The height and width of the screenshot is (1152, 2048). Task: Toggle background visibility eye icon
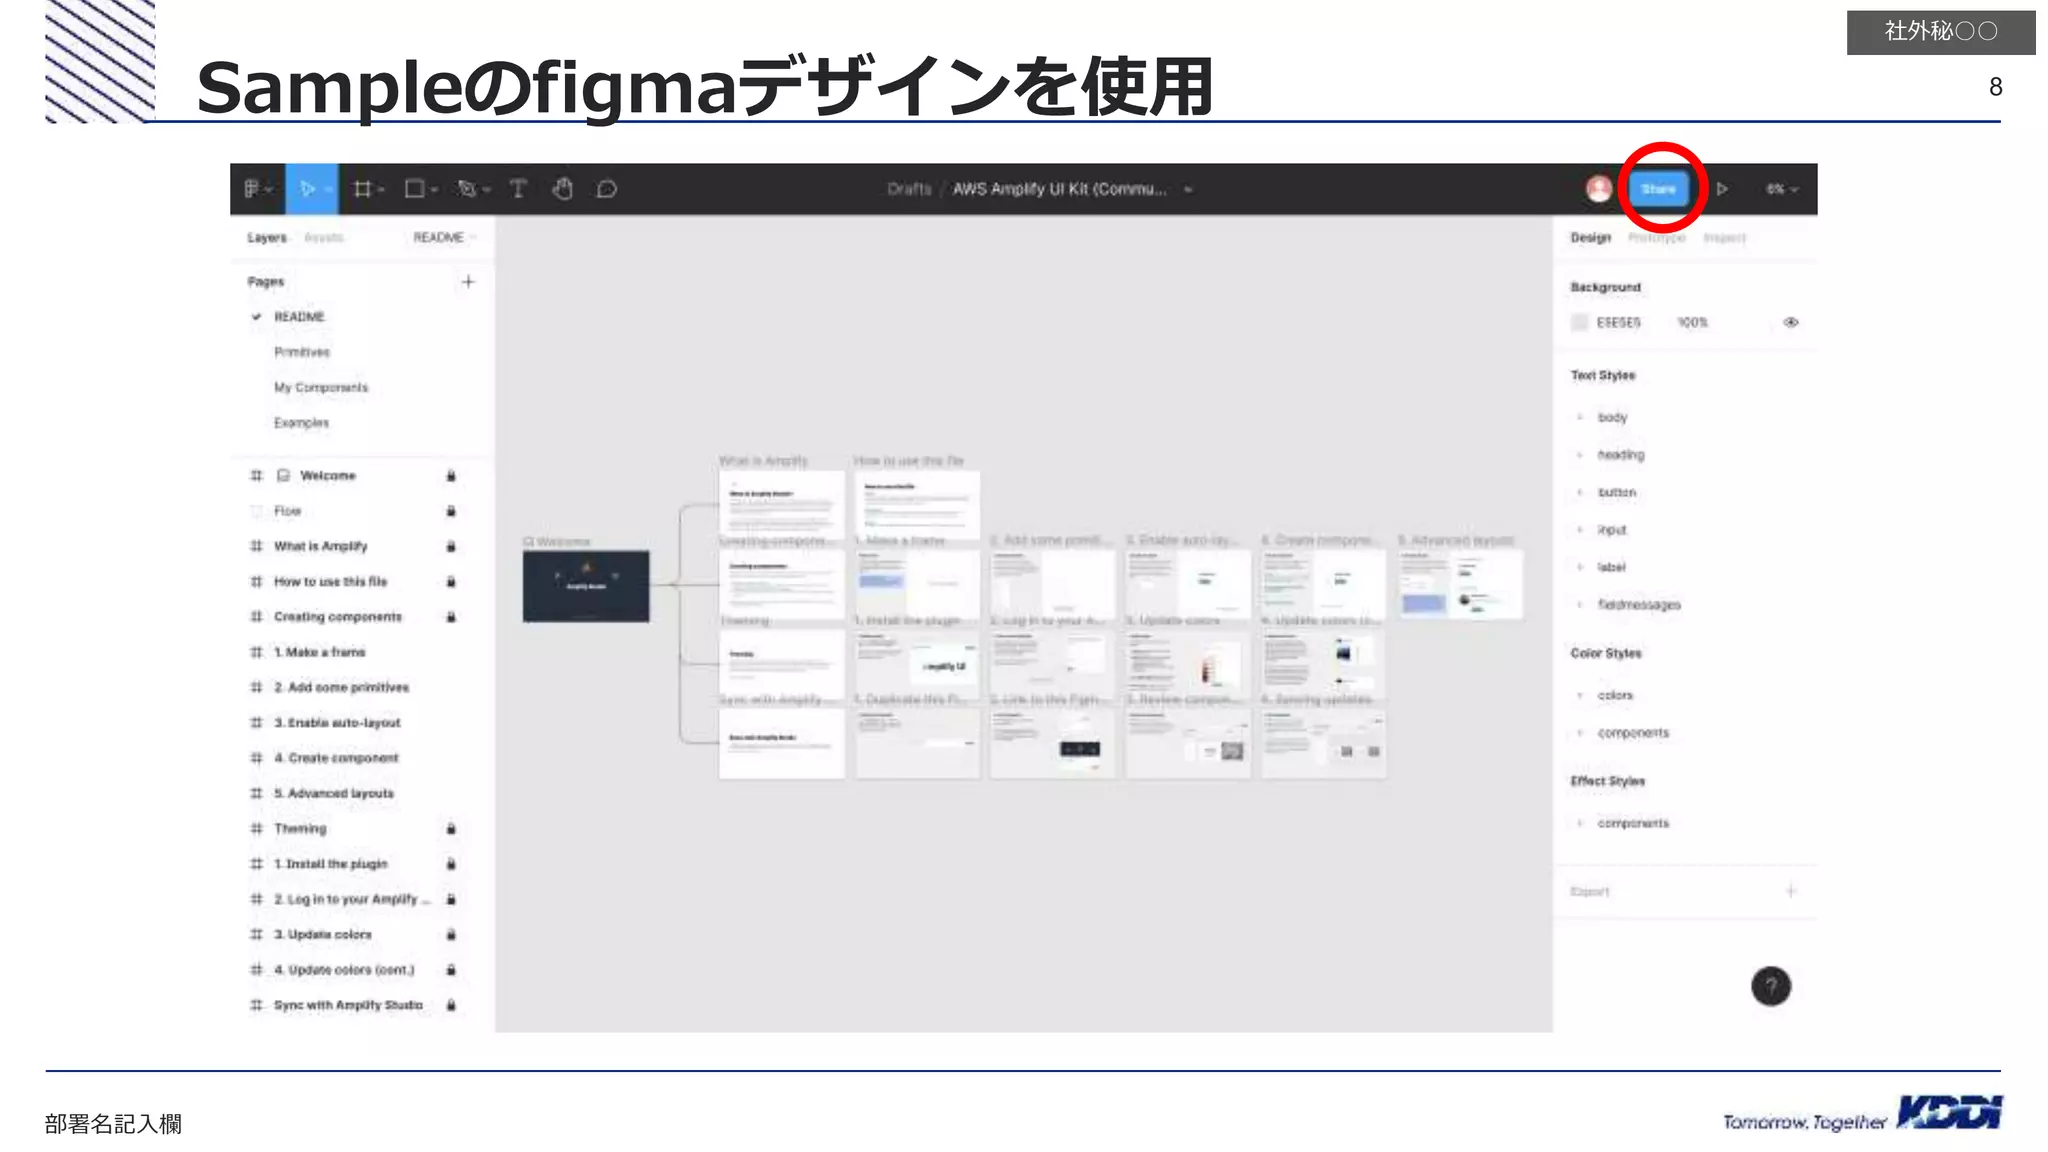coord(1791,323)
